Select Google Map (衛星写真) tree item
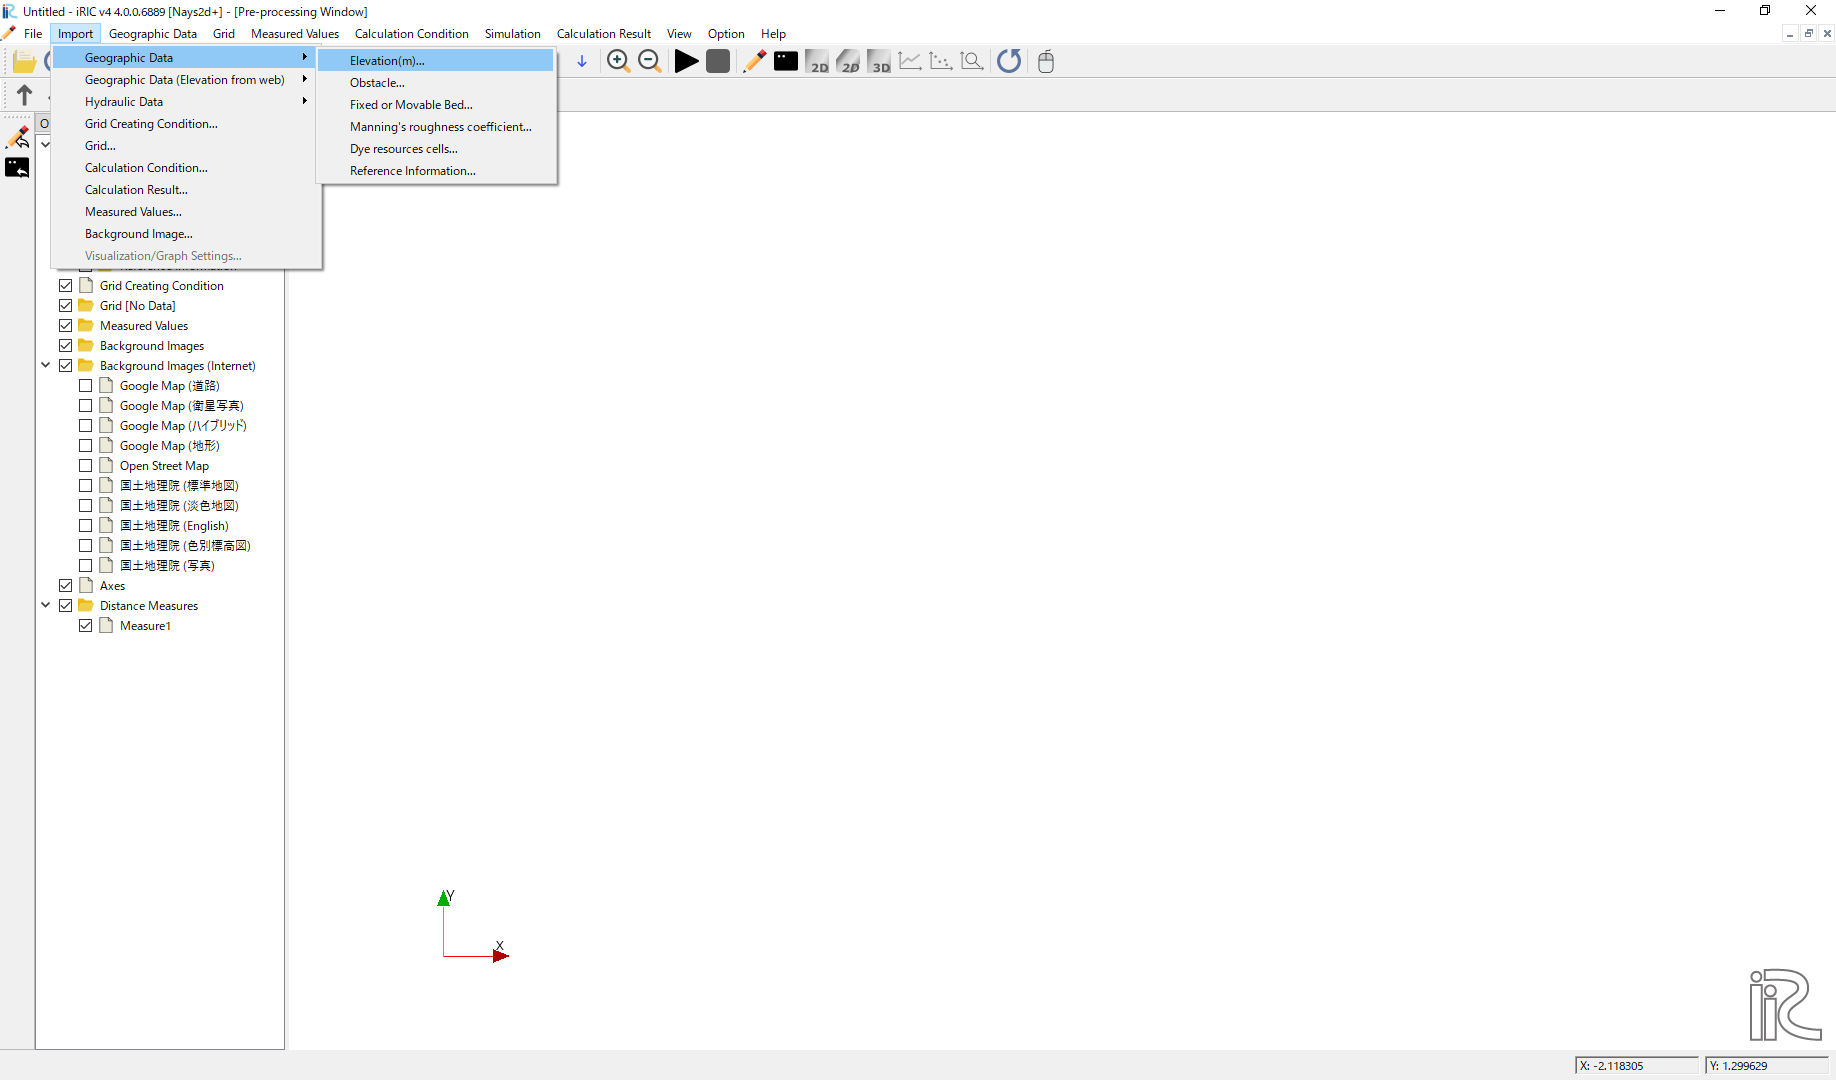 point(181,405)
